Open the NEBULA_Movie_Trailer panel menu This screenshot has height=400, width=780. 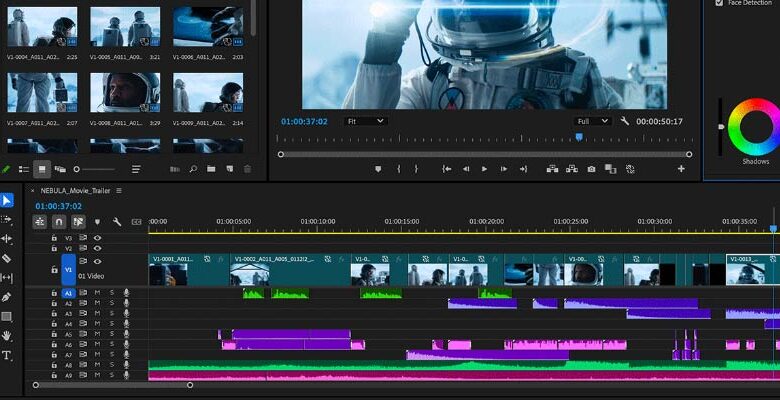pos(119,190)
